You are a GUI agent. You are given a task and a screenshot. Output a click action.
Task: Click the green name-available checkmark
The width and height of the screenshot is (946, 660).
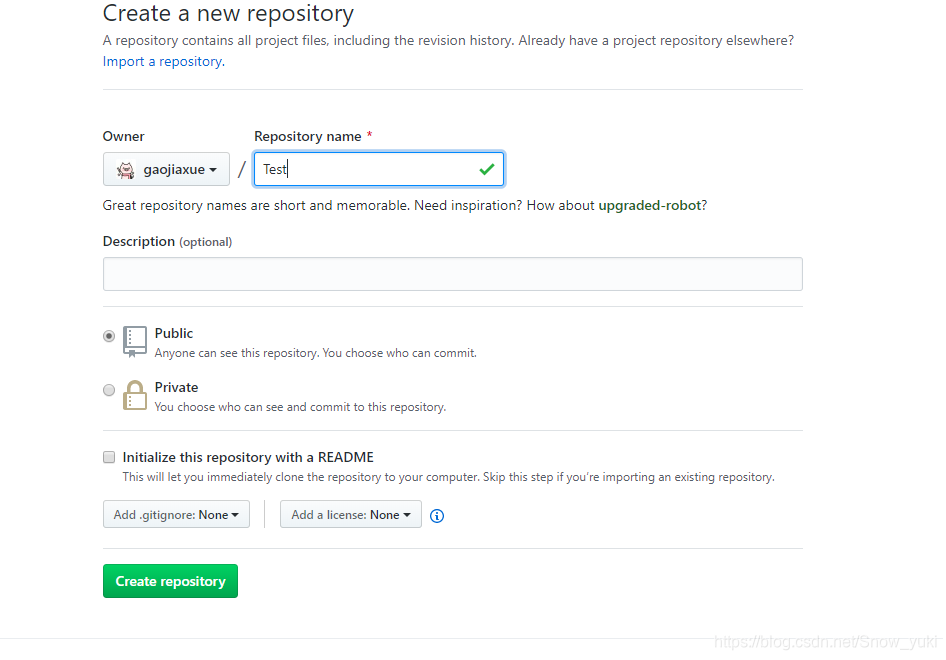[x=487, y=170]
